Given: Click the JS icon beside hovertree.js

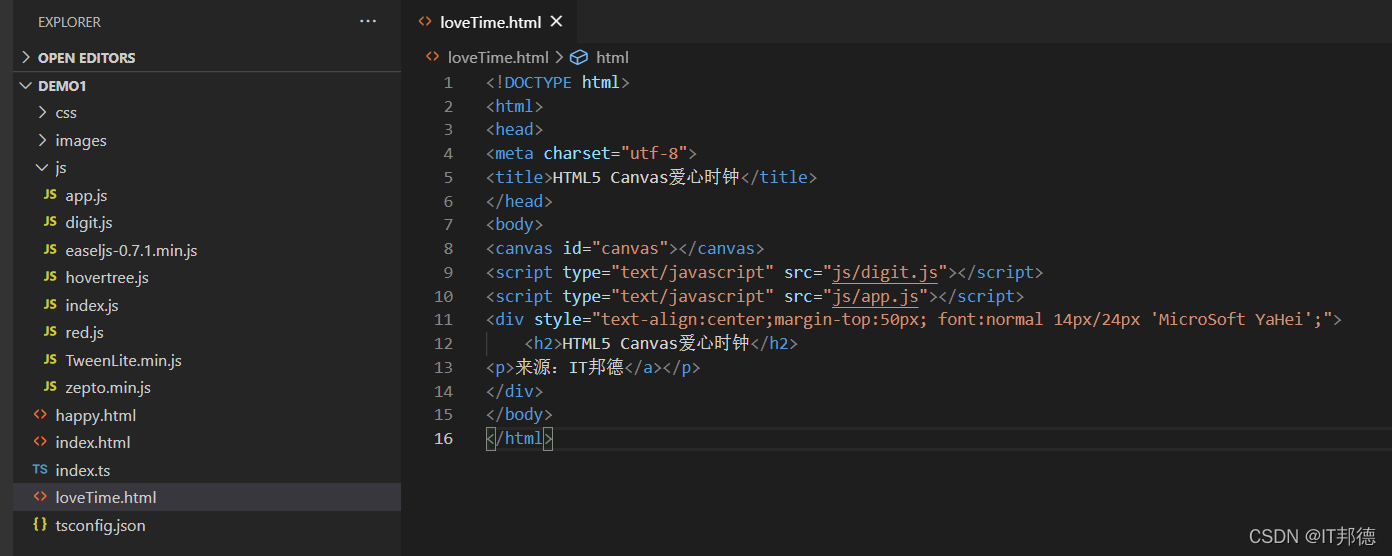Looking at the screenshot, I should (x=50, y=277).
